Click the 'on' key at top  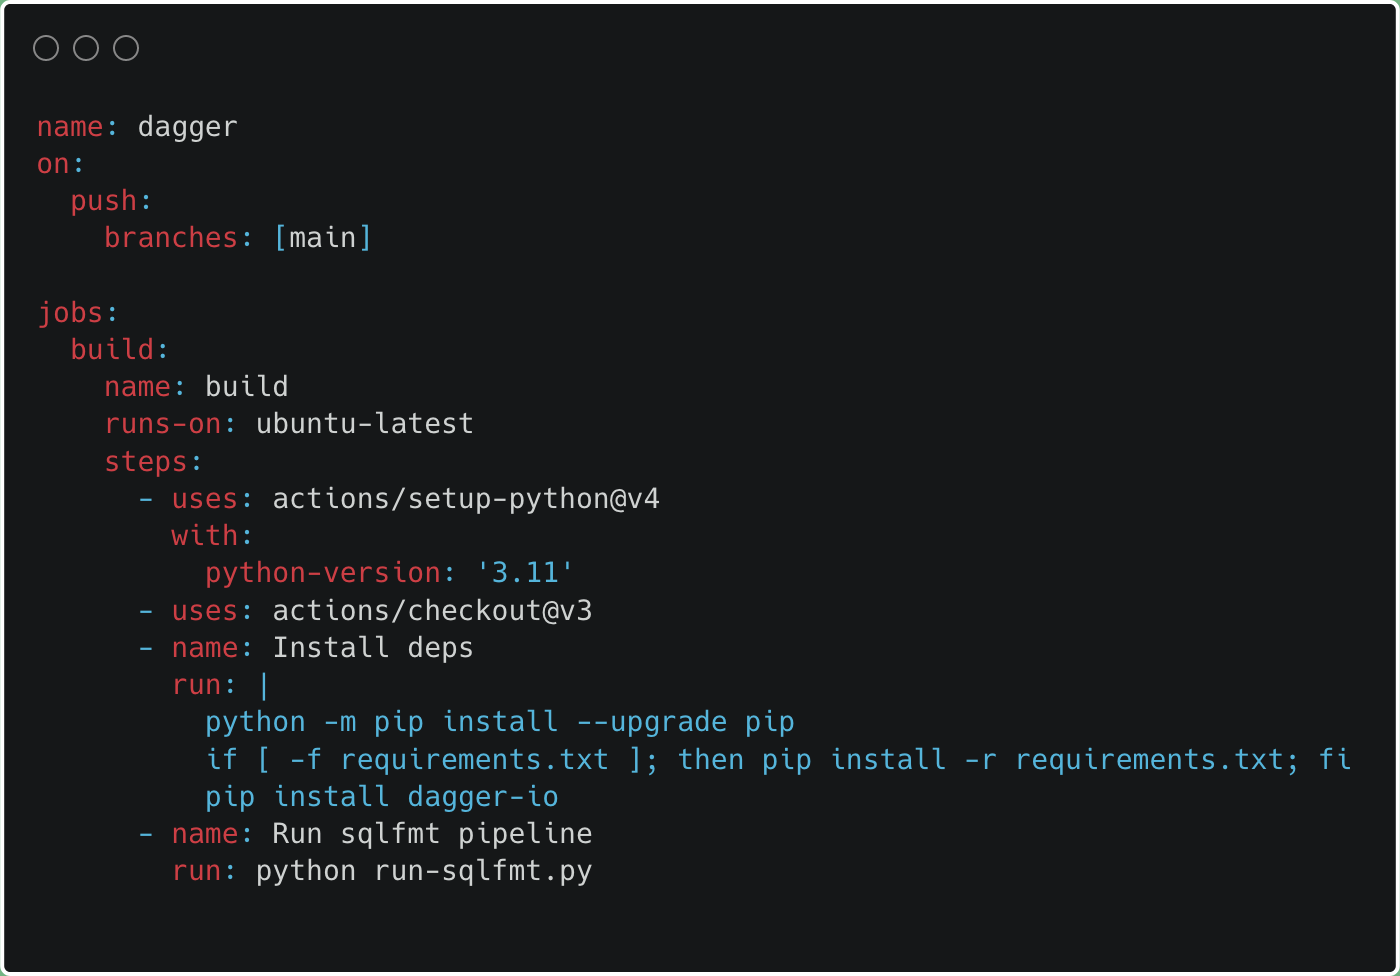click(54, 164)
